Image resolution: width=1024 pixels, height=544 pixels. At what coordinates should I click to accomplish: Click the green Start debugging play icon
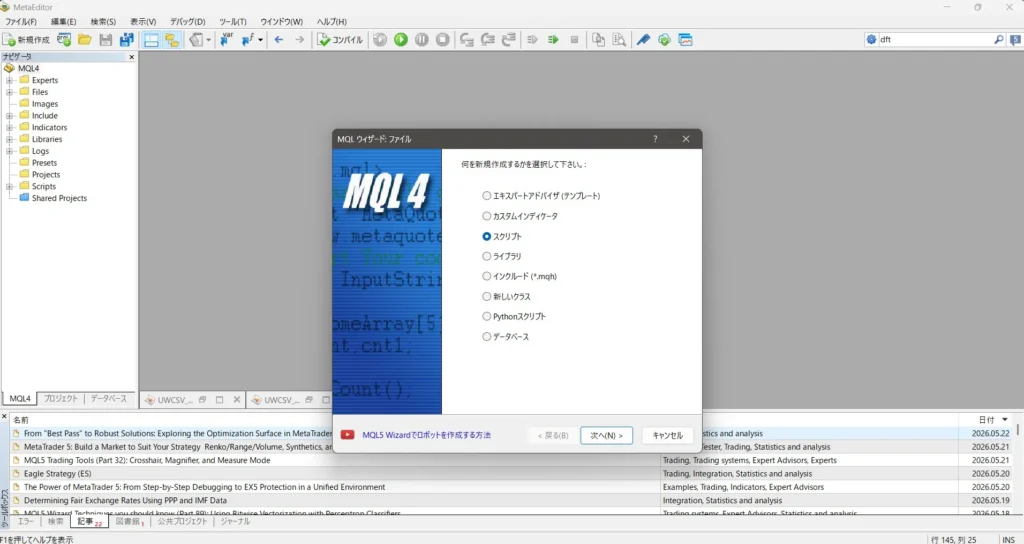[401, 40]
